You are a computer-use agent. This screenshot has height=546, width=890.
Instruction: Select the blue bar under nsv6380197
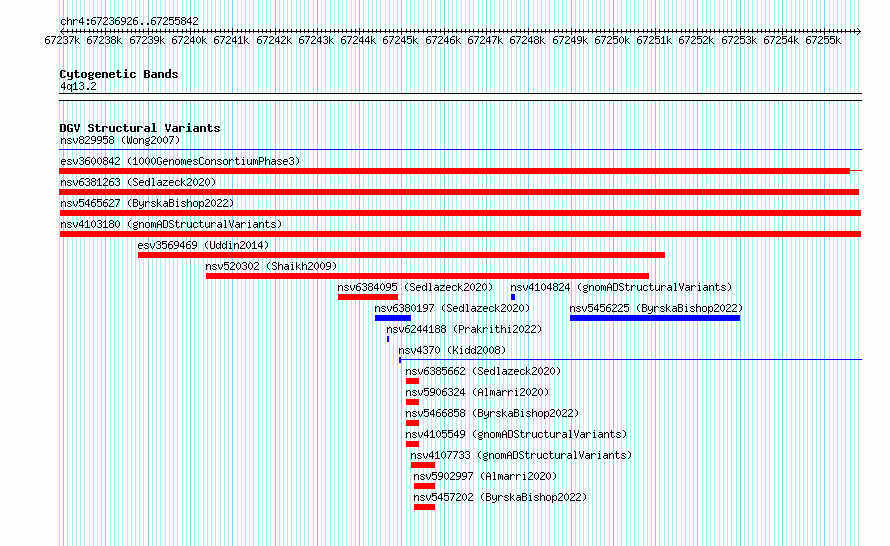point(393,318)
